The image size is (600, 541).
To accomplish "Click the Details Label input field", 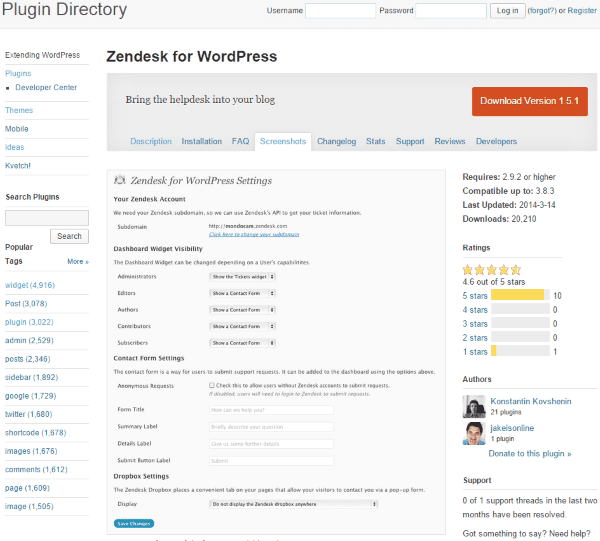I will pos(271,444).
